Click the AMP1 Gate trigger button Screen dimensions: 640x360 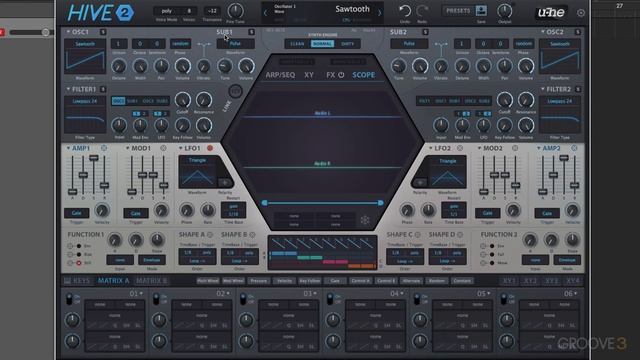coord(77,213)
